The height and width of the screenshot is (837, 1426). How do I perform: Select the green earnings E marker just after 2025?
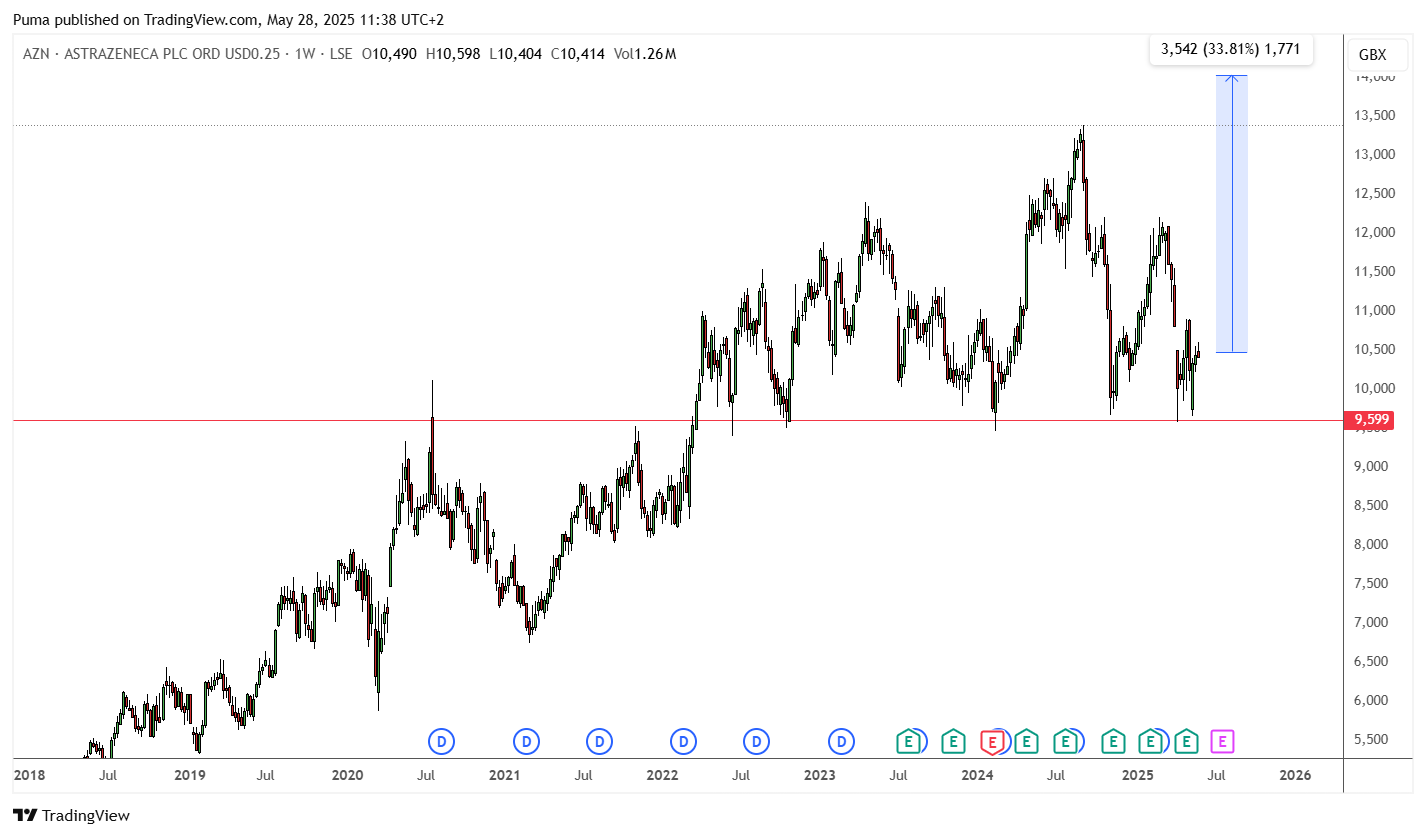pos(1150,742)
